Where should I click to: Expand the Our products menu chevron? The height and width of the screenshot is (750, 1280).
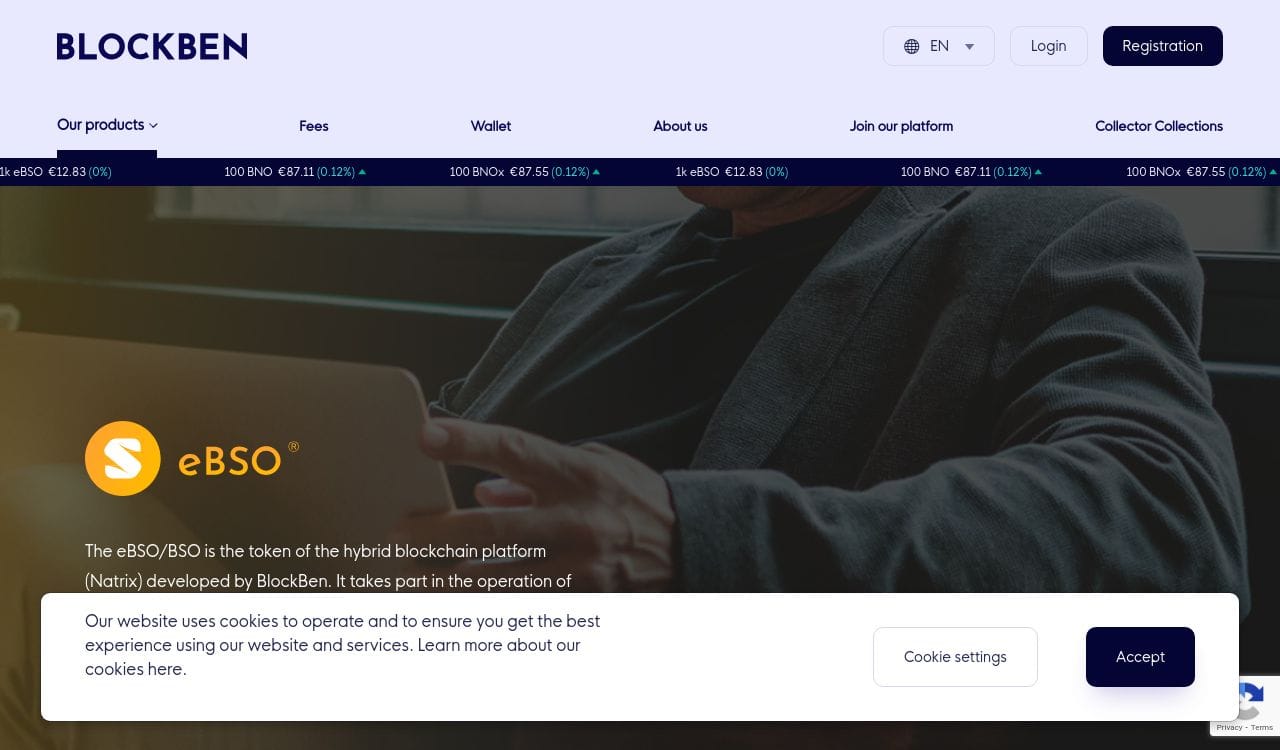[x=153, y=126]
